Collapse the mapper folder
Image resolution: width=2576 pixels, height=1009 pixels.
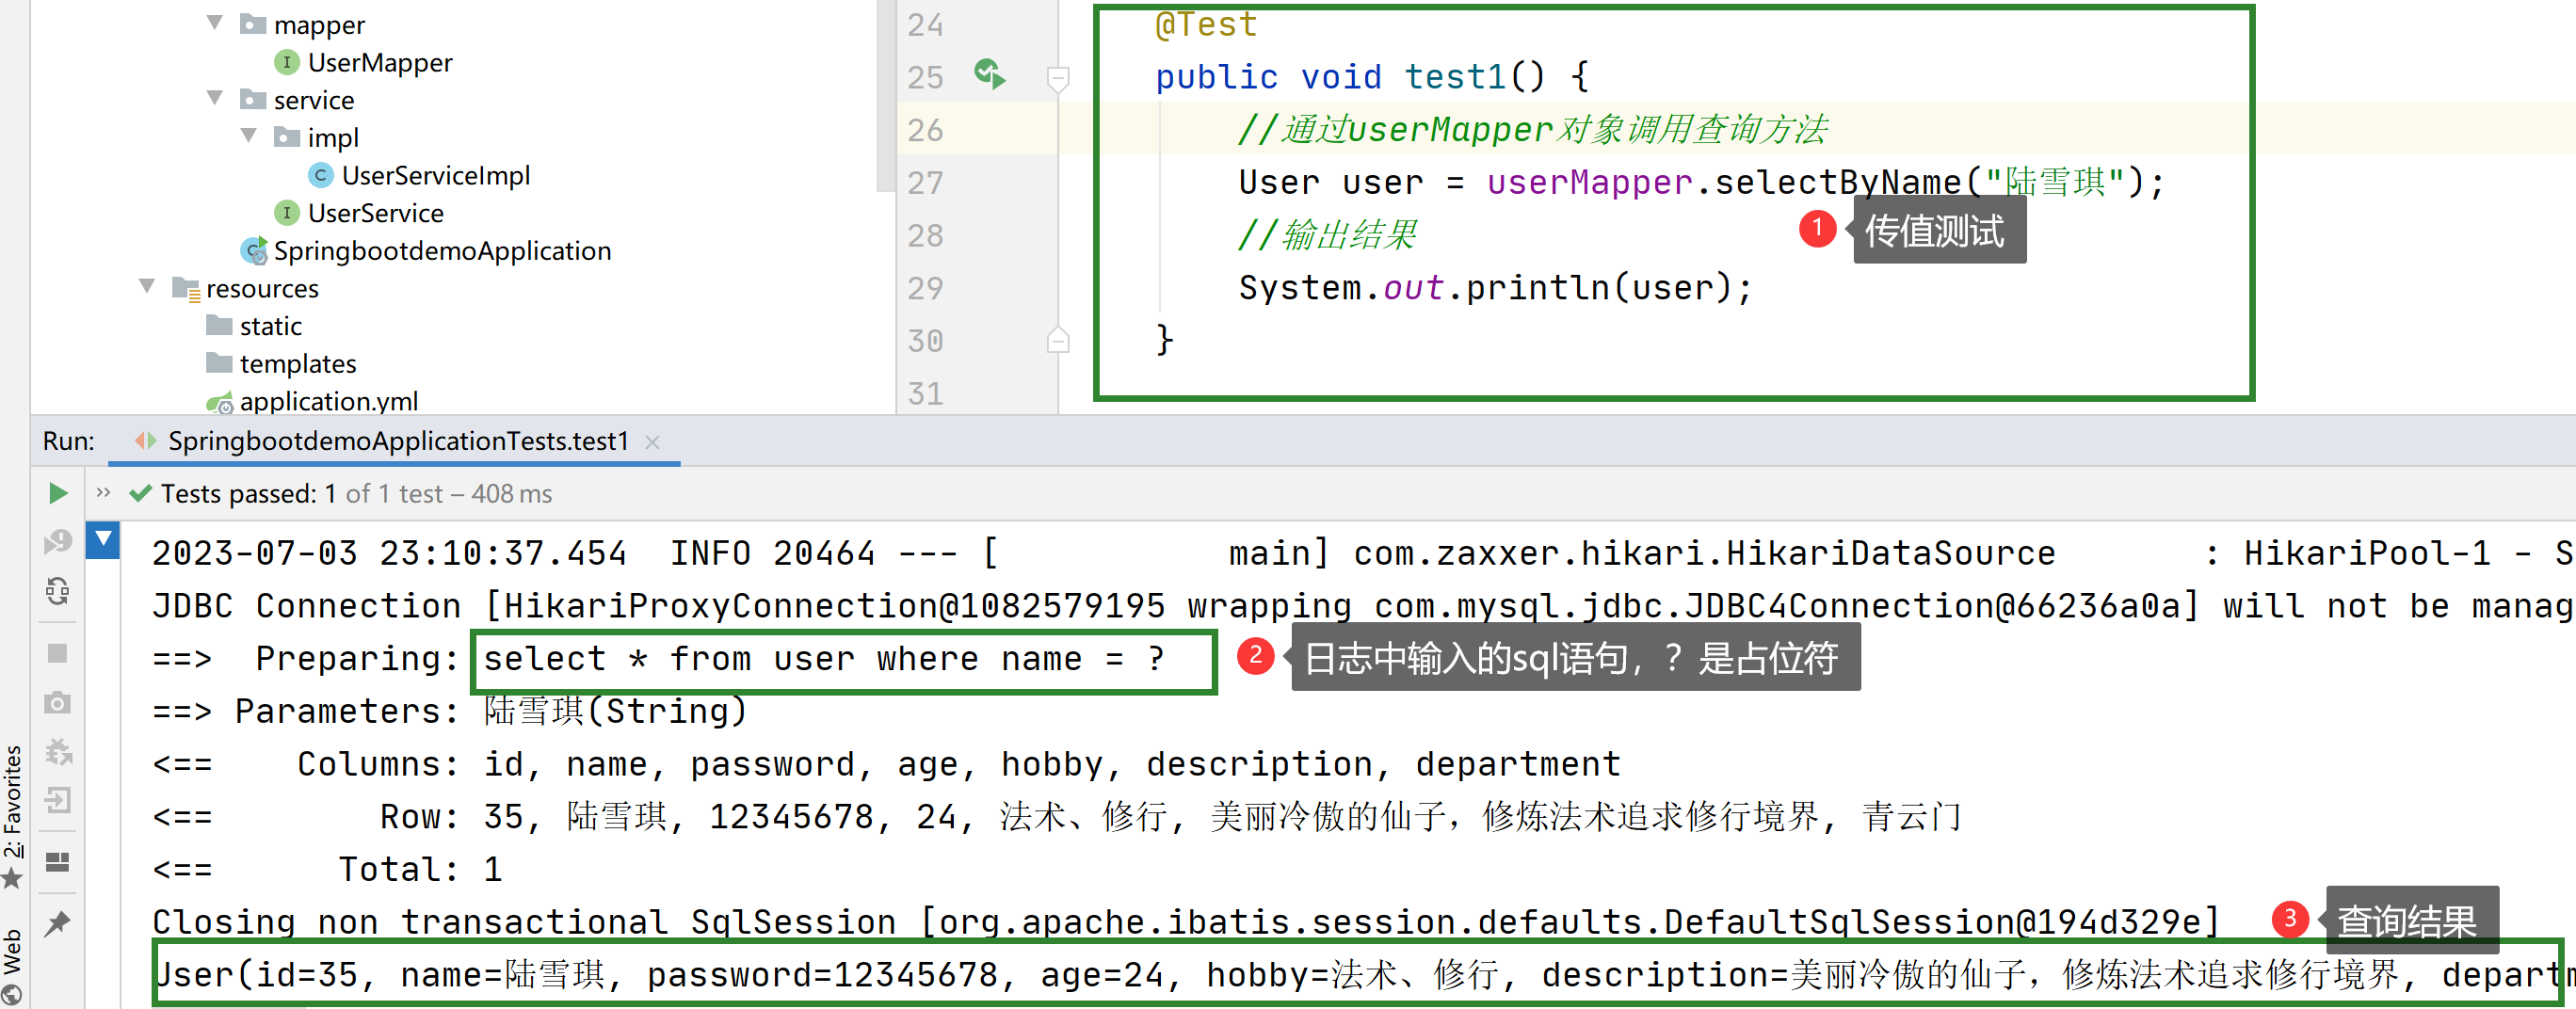[215, 22]
